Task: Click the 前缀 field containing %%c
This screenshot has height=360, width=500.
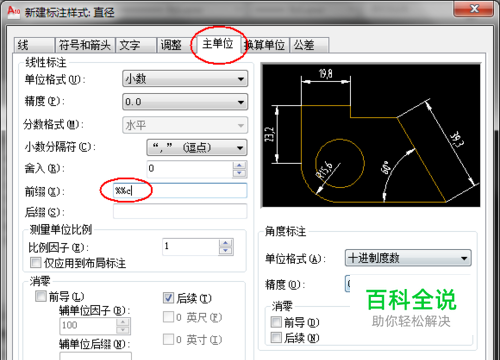Action: [x=180, y=191]
